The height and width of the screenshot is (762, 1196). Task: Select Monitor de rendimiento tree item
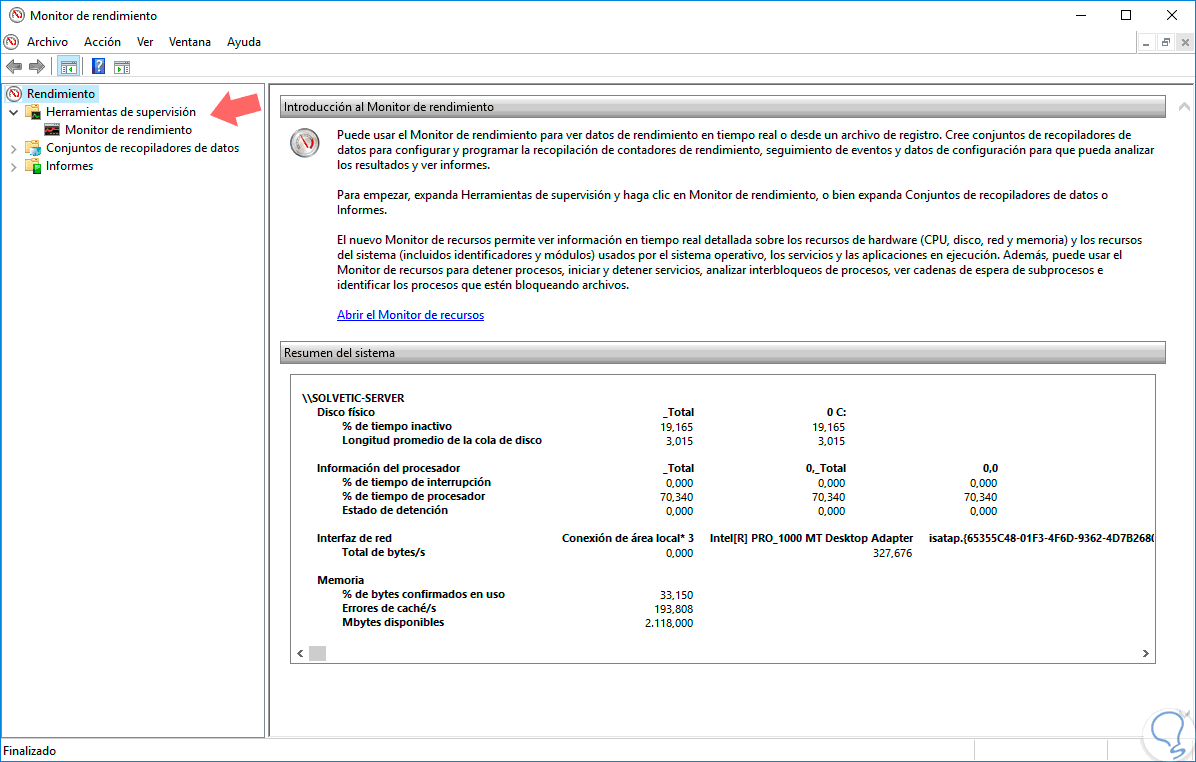128,130
